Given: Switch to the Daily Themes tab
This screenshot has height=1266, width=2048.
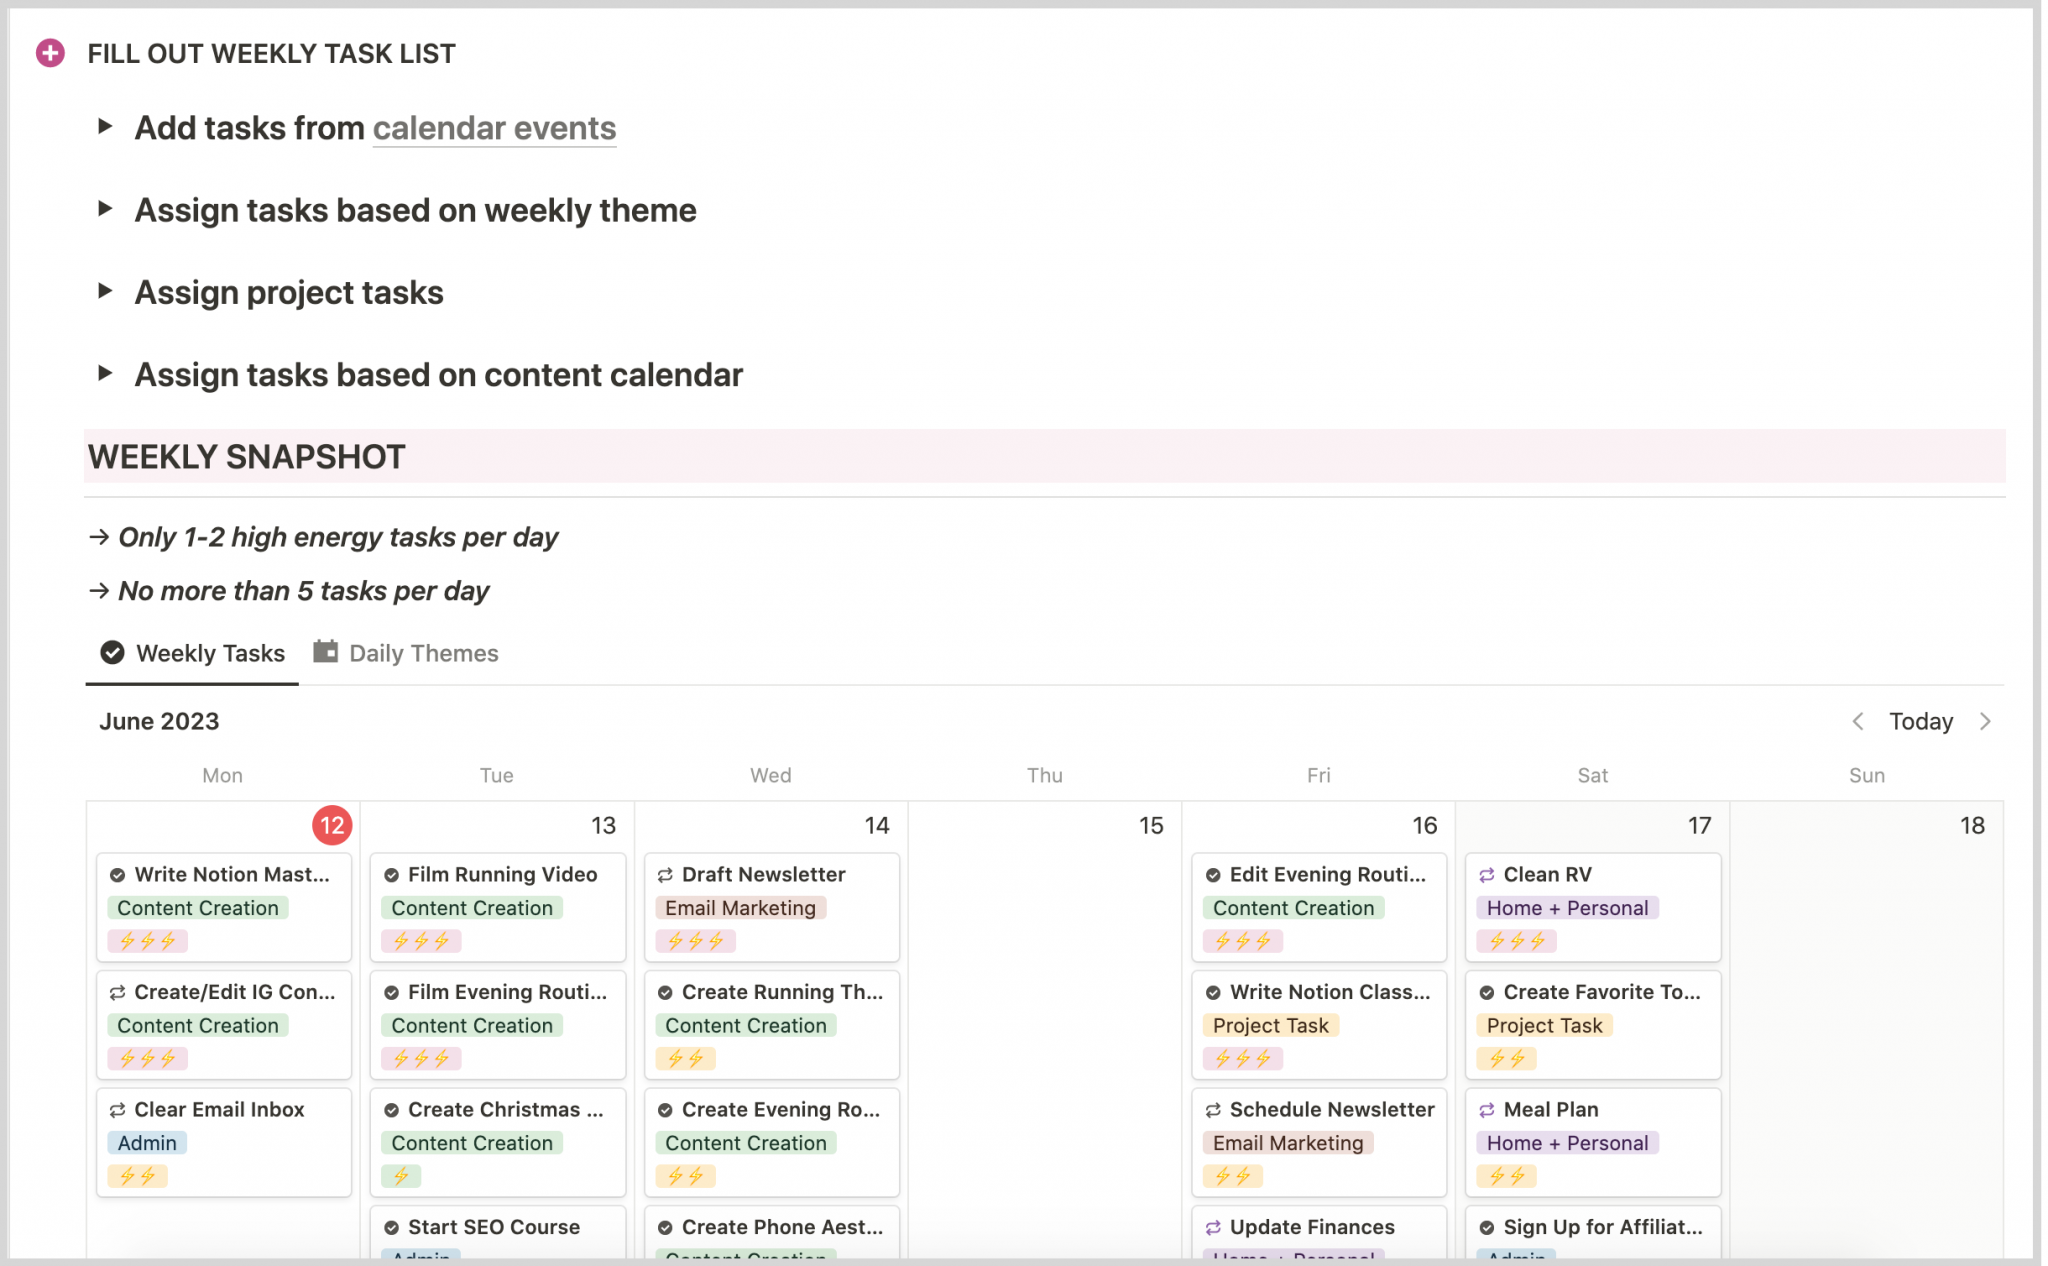Looking at the screenshot, I should 406,653.
